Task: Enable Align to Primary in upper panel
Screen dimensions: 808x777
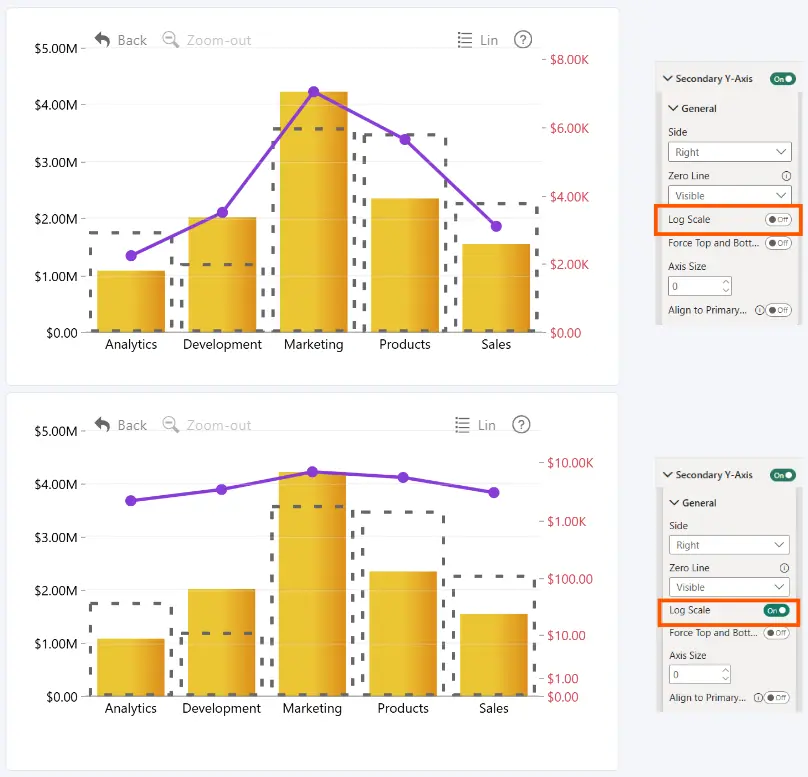Action: tap(778, 310)
